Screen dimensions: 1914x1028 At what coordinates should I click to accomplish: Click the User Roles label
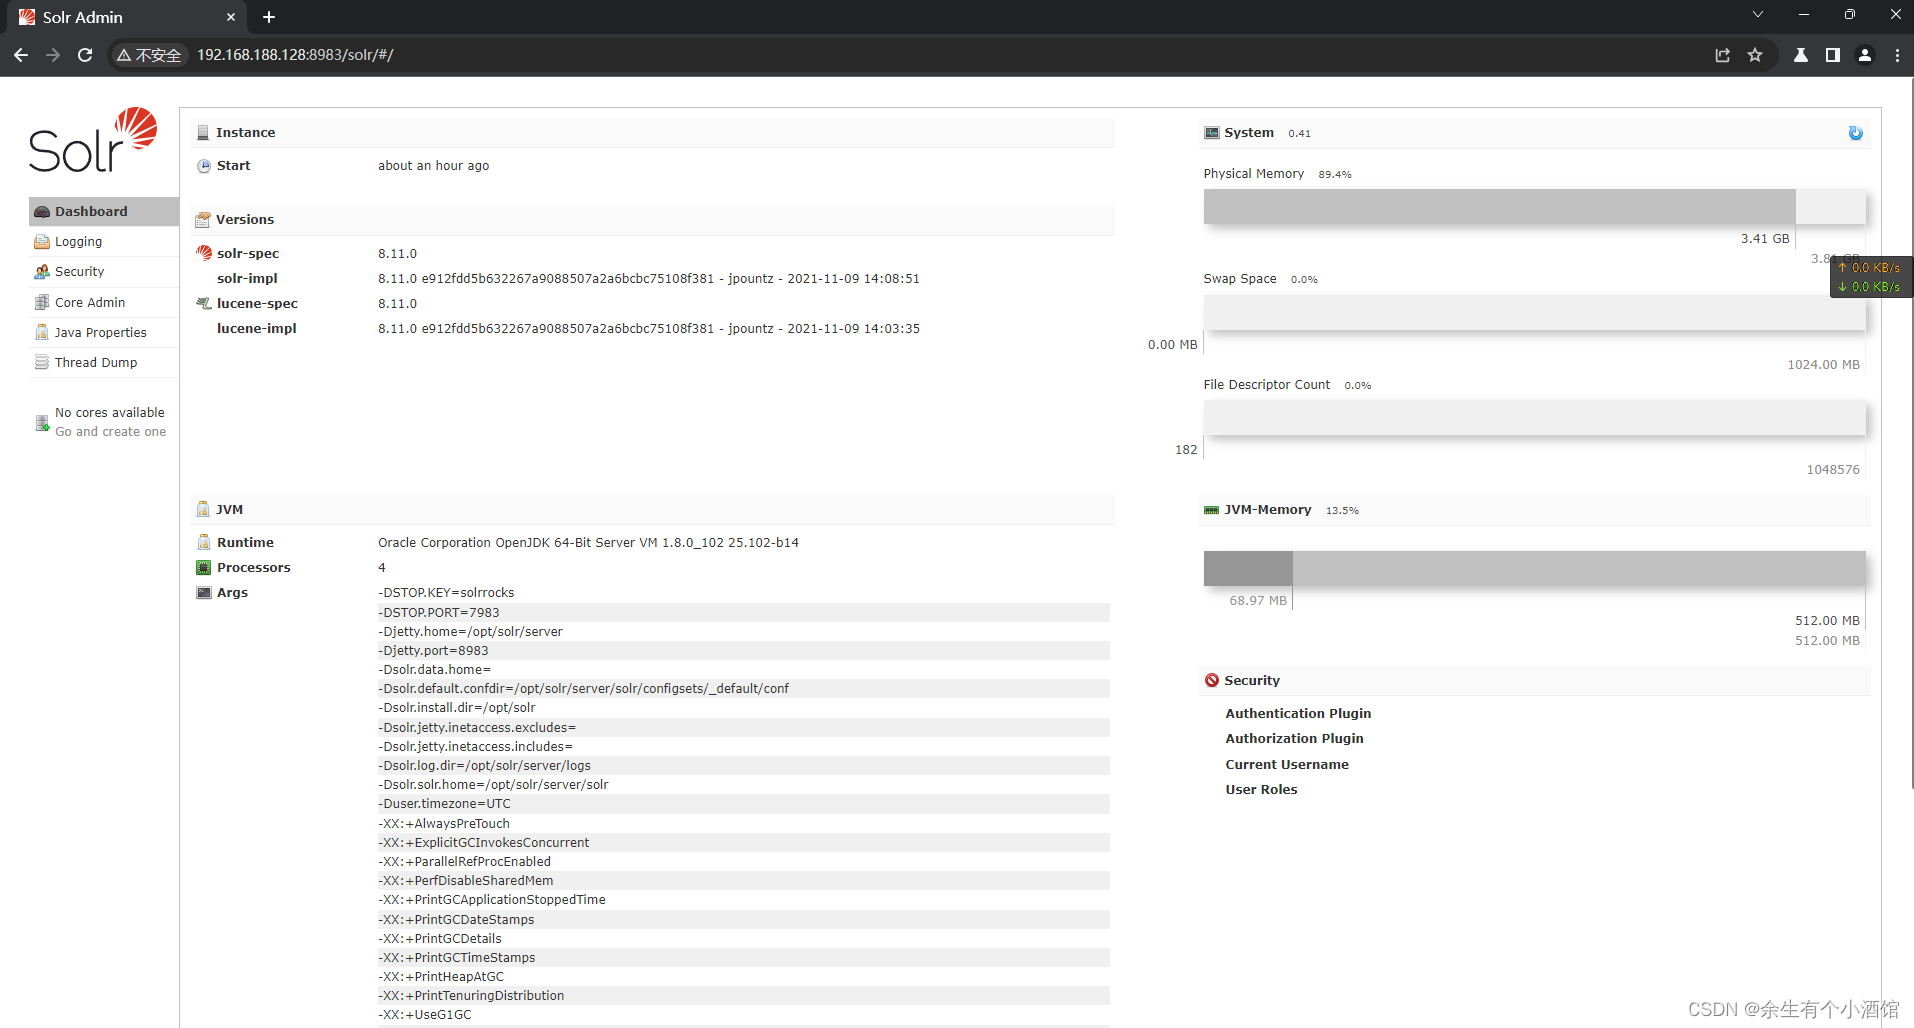tap(1261, 789)
